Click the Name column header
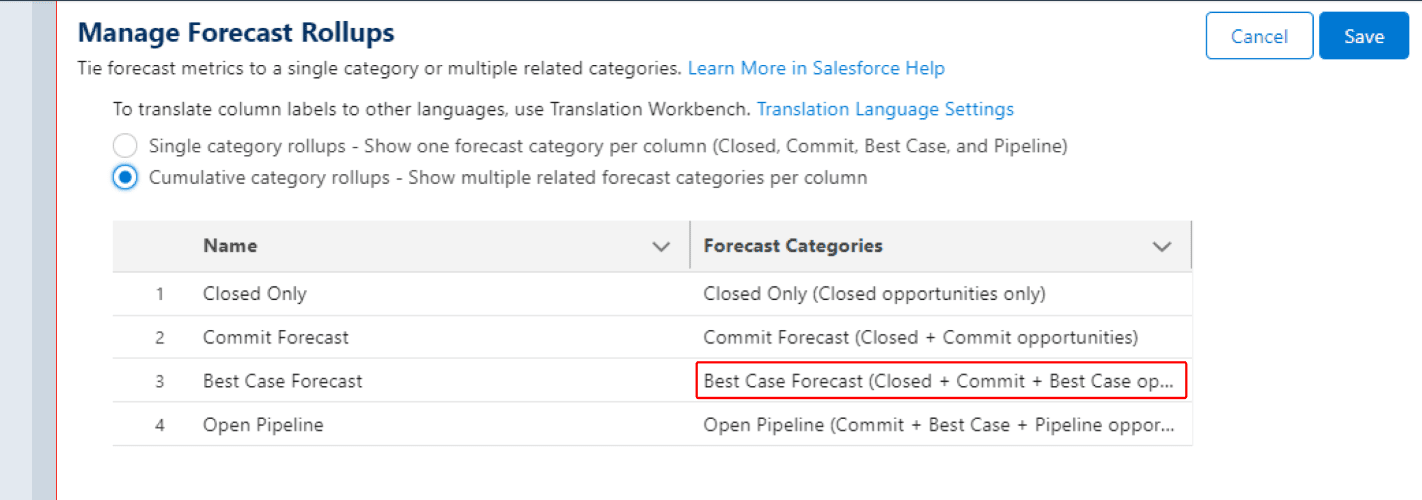The width and height of the screenshot is (1422, 500). tap(230, 246)
